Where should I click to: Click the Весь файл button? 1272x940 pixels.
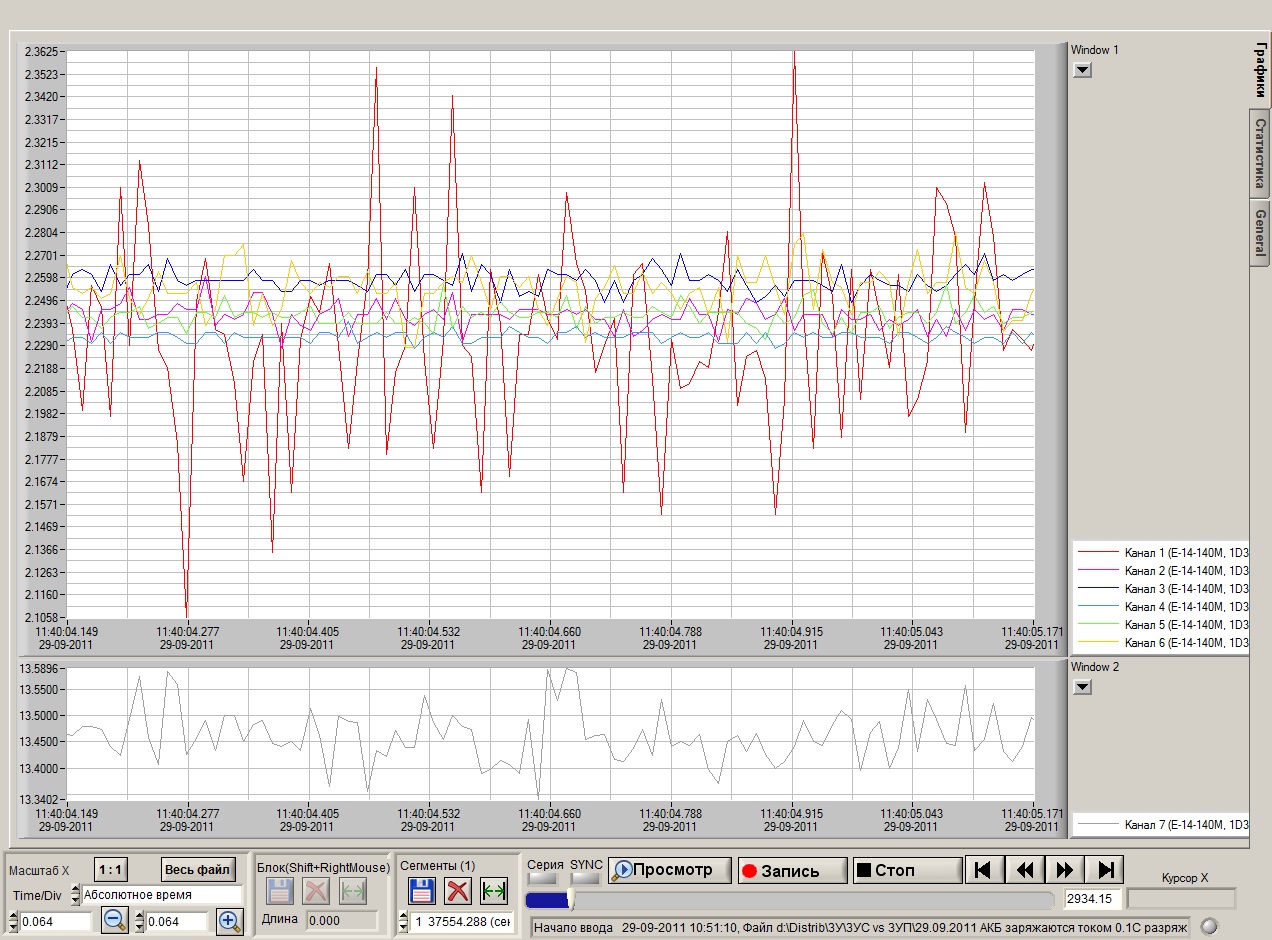[x=199, y=869]
